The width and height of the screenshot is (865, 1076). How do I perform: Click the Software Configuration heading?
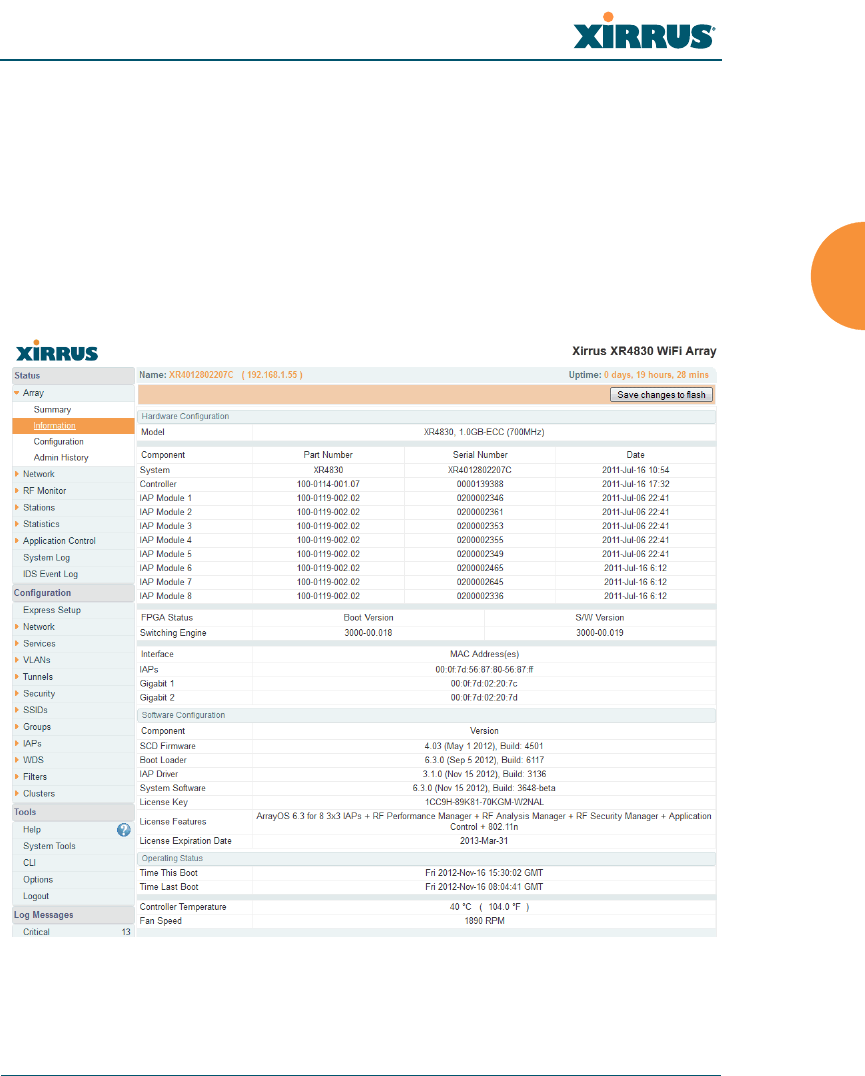(183, 715)
